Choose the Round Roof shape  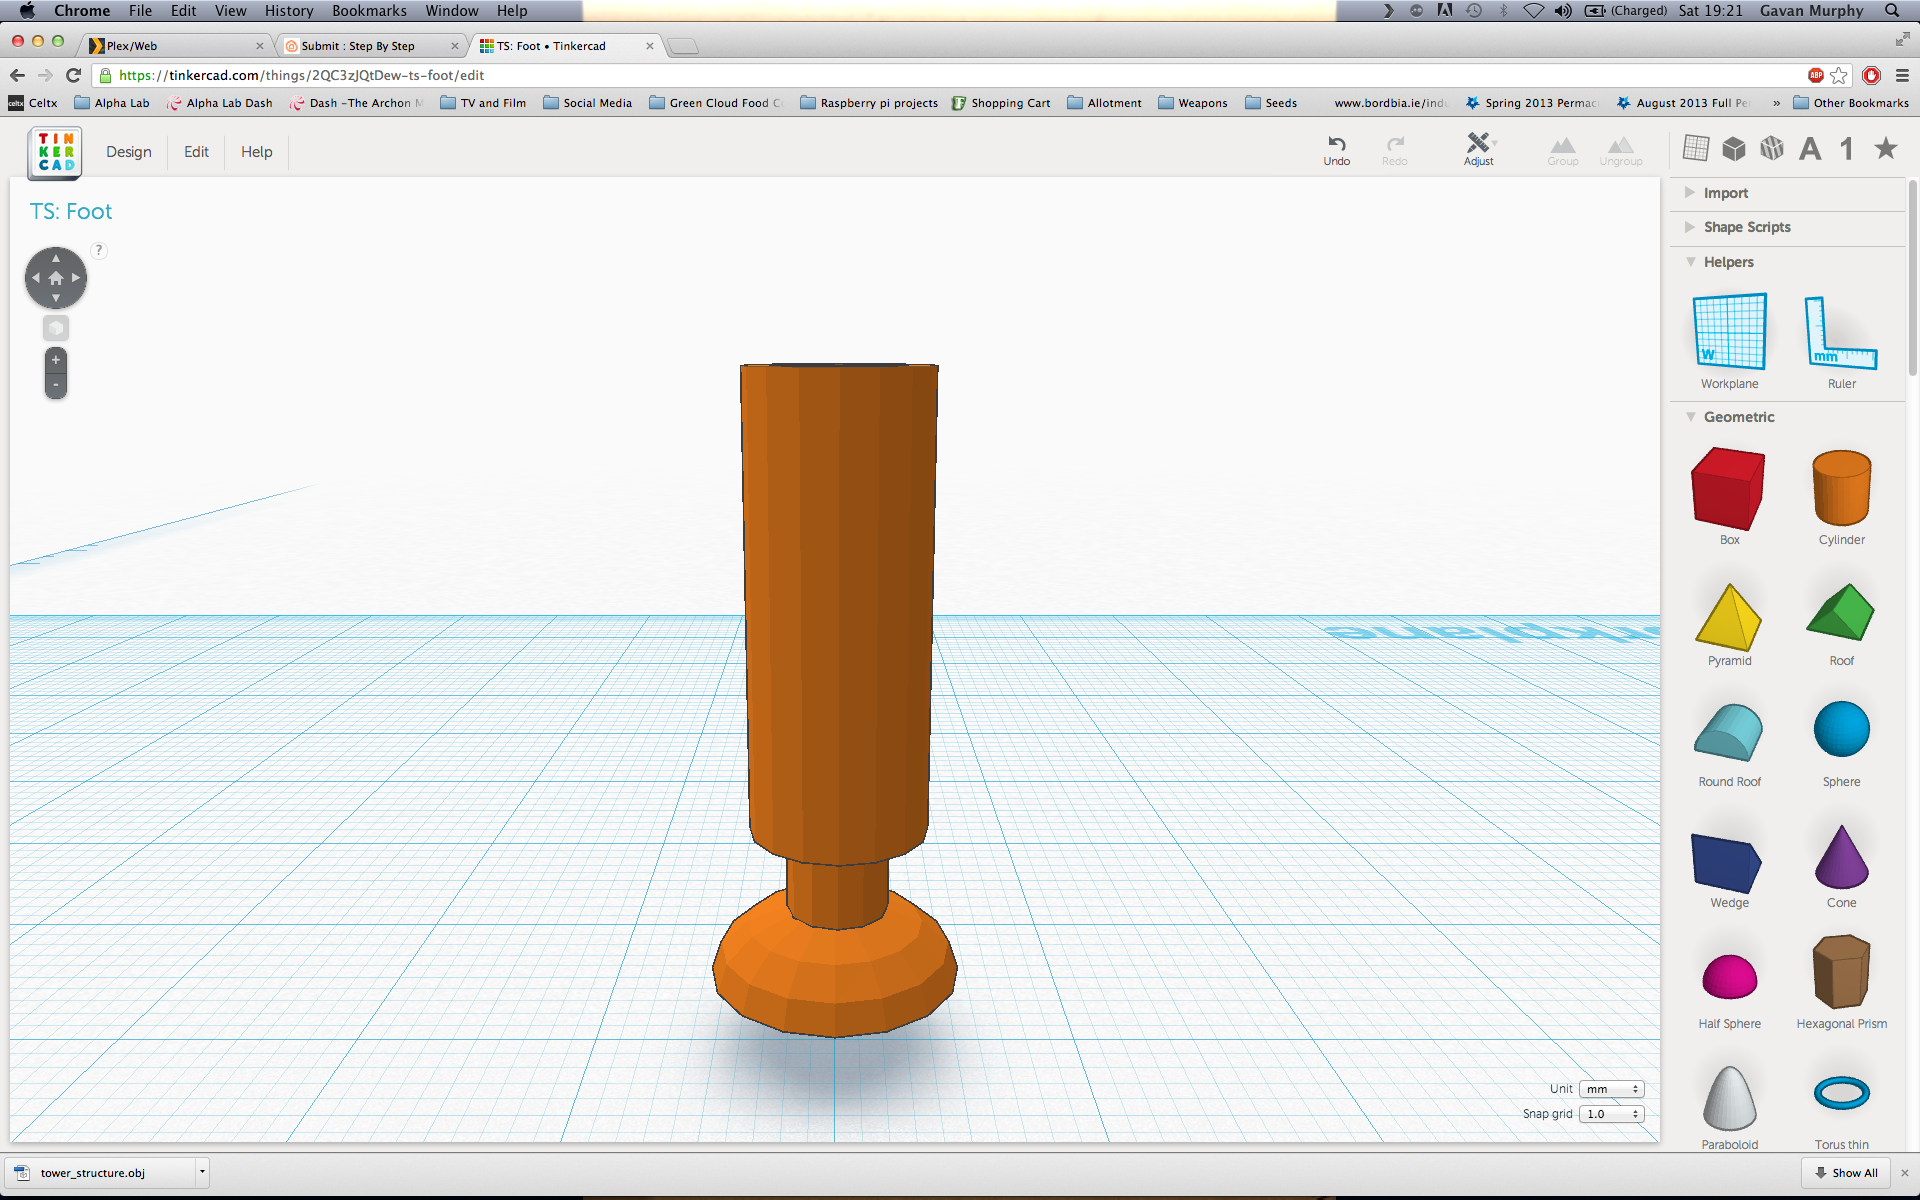pyautogui.click(x=1729, y=732)
